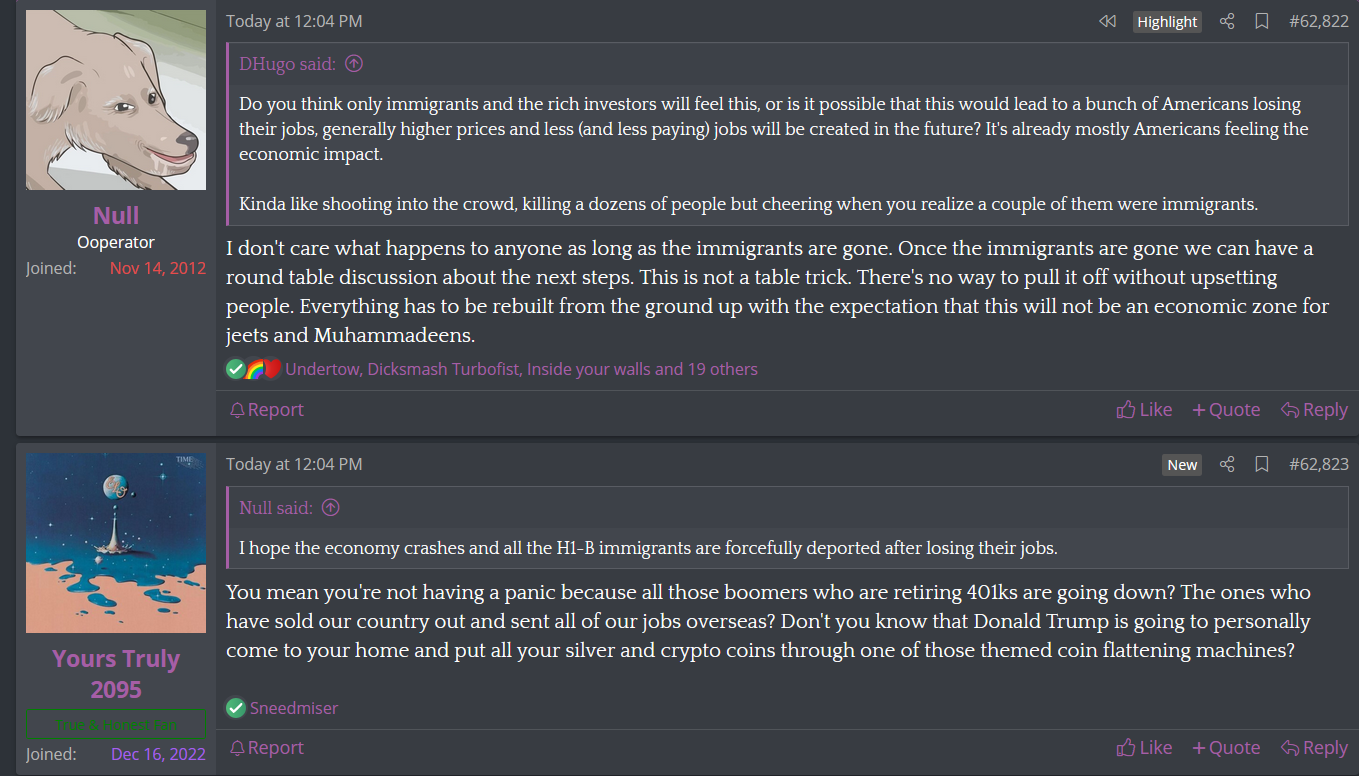Like Yours Truly 2095's post

pyautogui.click(x=1144, y=747)
